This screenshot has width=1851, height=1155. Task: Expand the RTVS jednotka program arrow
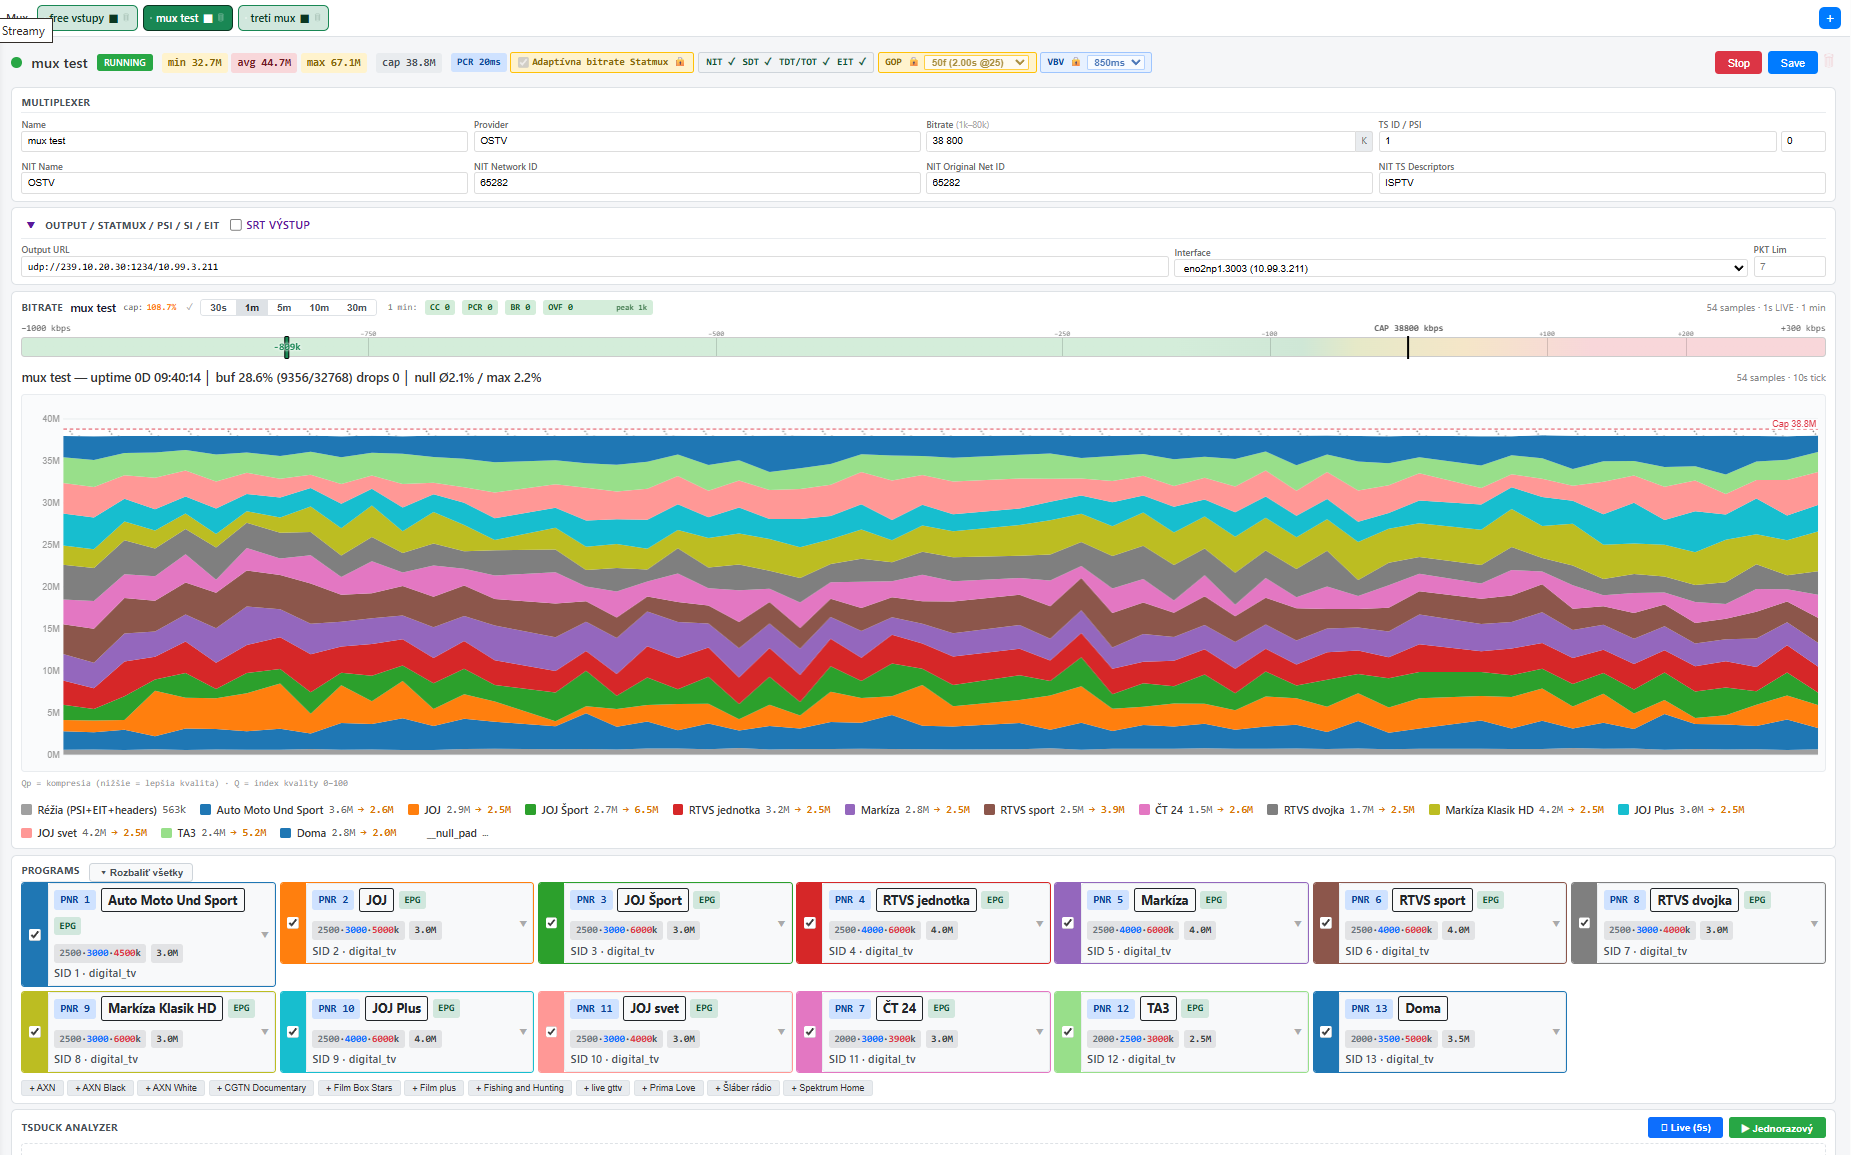point(1039,924)
